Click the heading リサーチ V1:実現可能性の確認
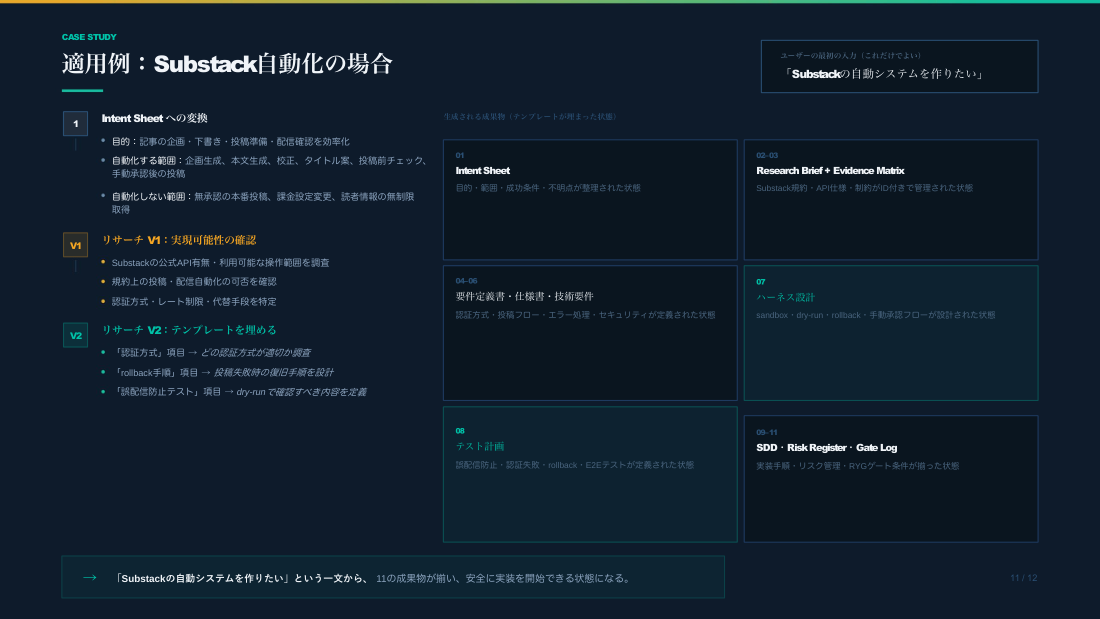1100x619 pixels. click(179, 240)
